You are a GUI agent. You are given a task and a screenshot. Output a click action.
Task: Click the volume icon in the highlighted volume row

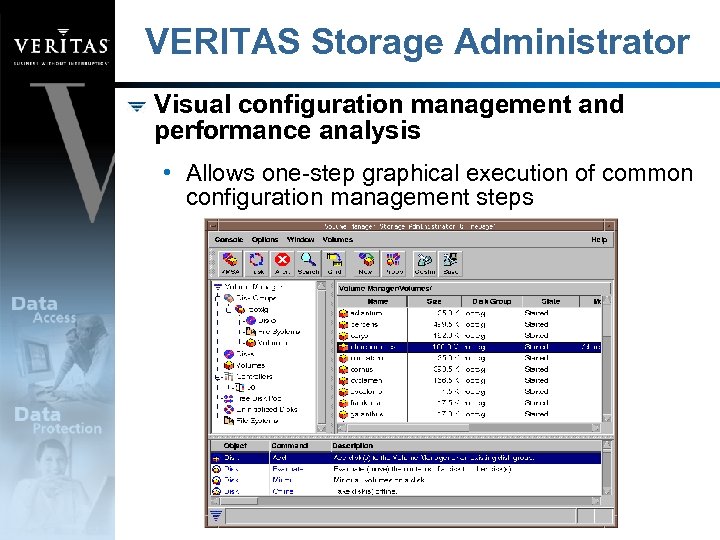[x=343, y=347]
